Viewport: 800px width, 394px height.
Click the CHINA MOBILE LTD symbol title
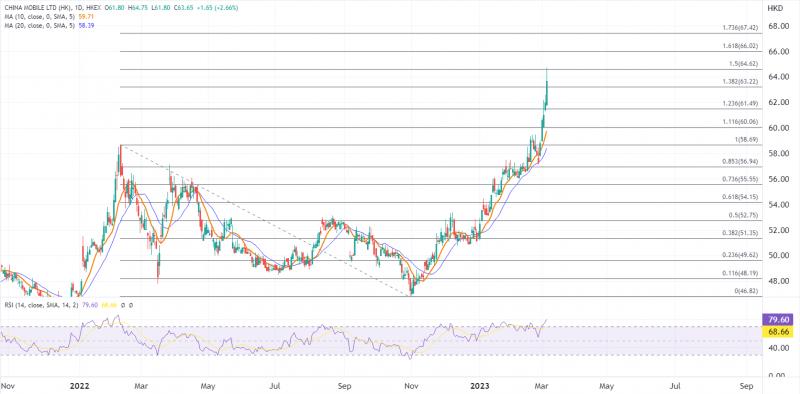tap(27, 8)
